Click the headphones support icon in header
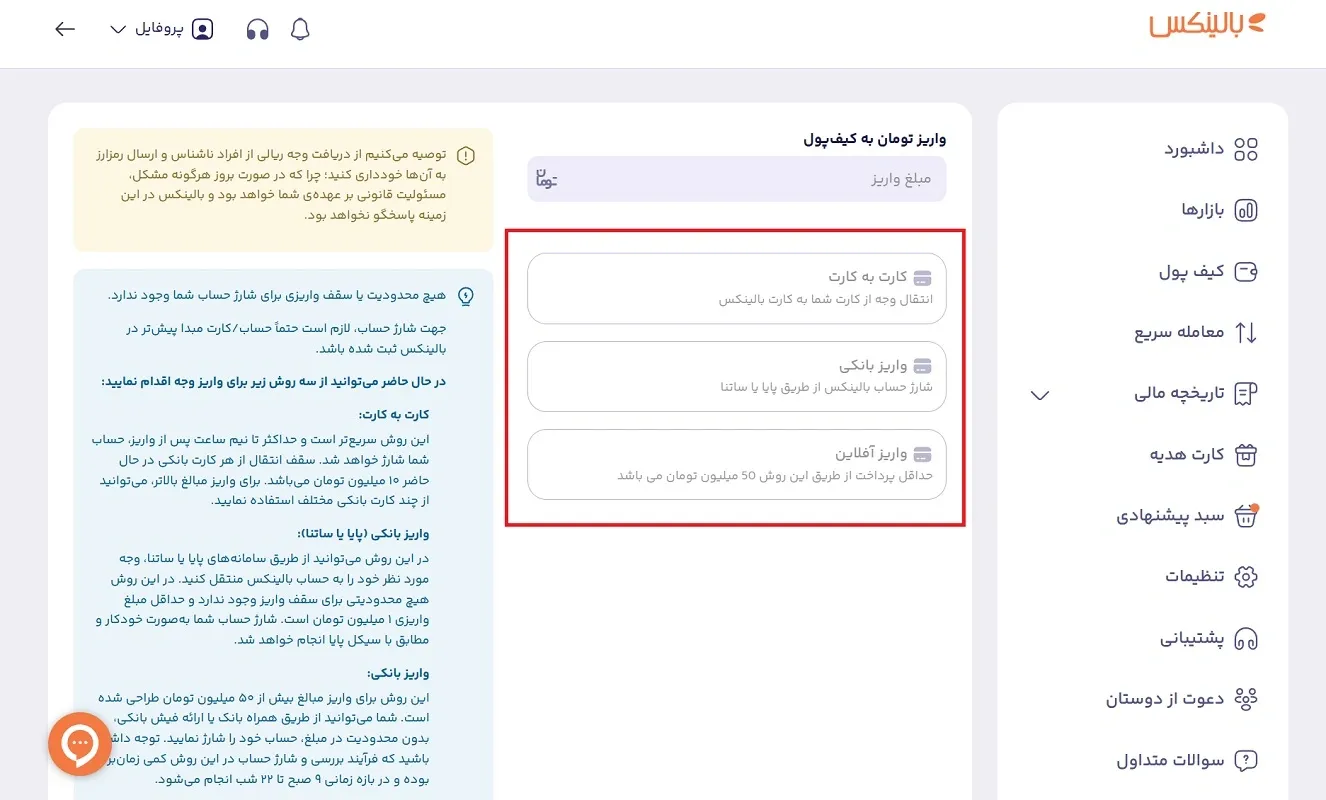Image resolution: width=1326 pixels, height=800 pixels. coord(257,29)
